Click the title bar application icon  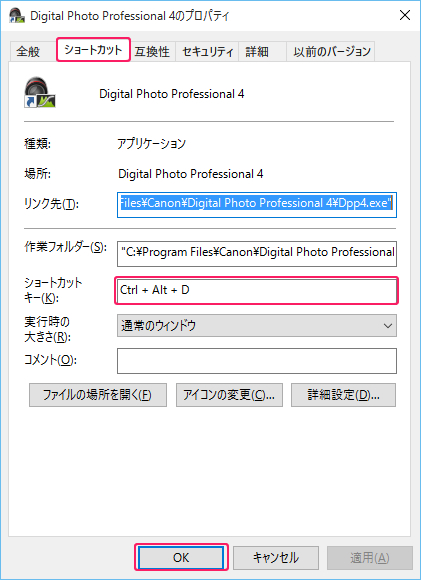[x=17, y=16]
